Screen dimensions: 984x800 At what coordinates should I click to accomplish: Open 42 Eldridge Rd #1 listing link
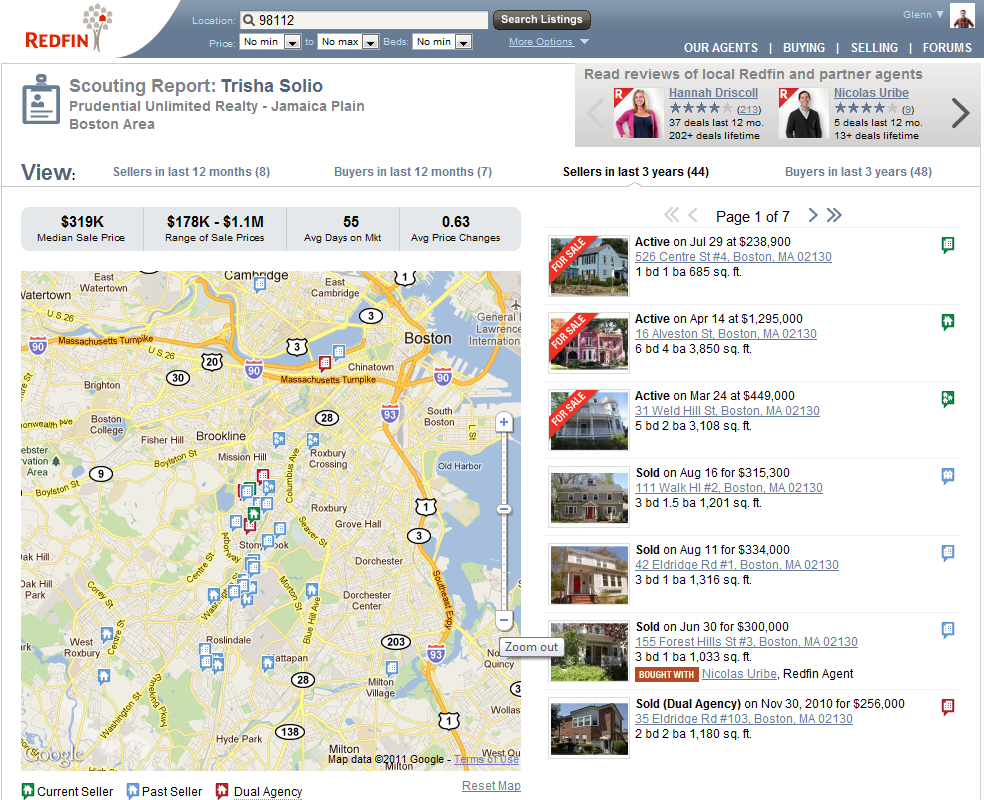point(737,565)
